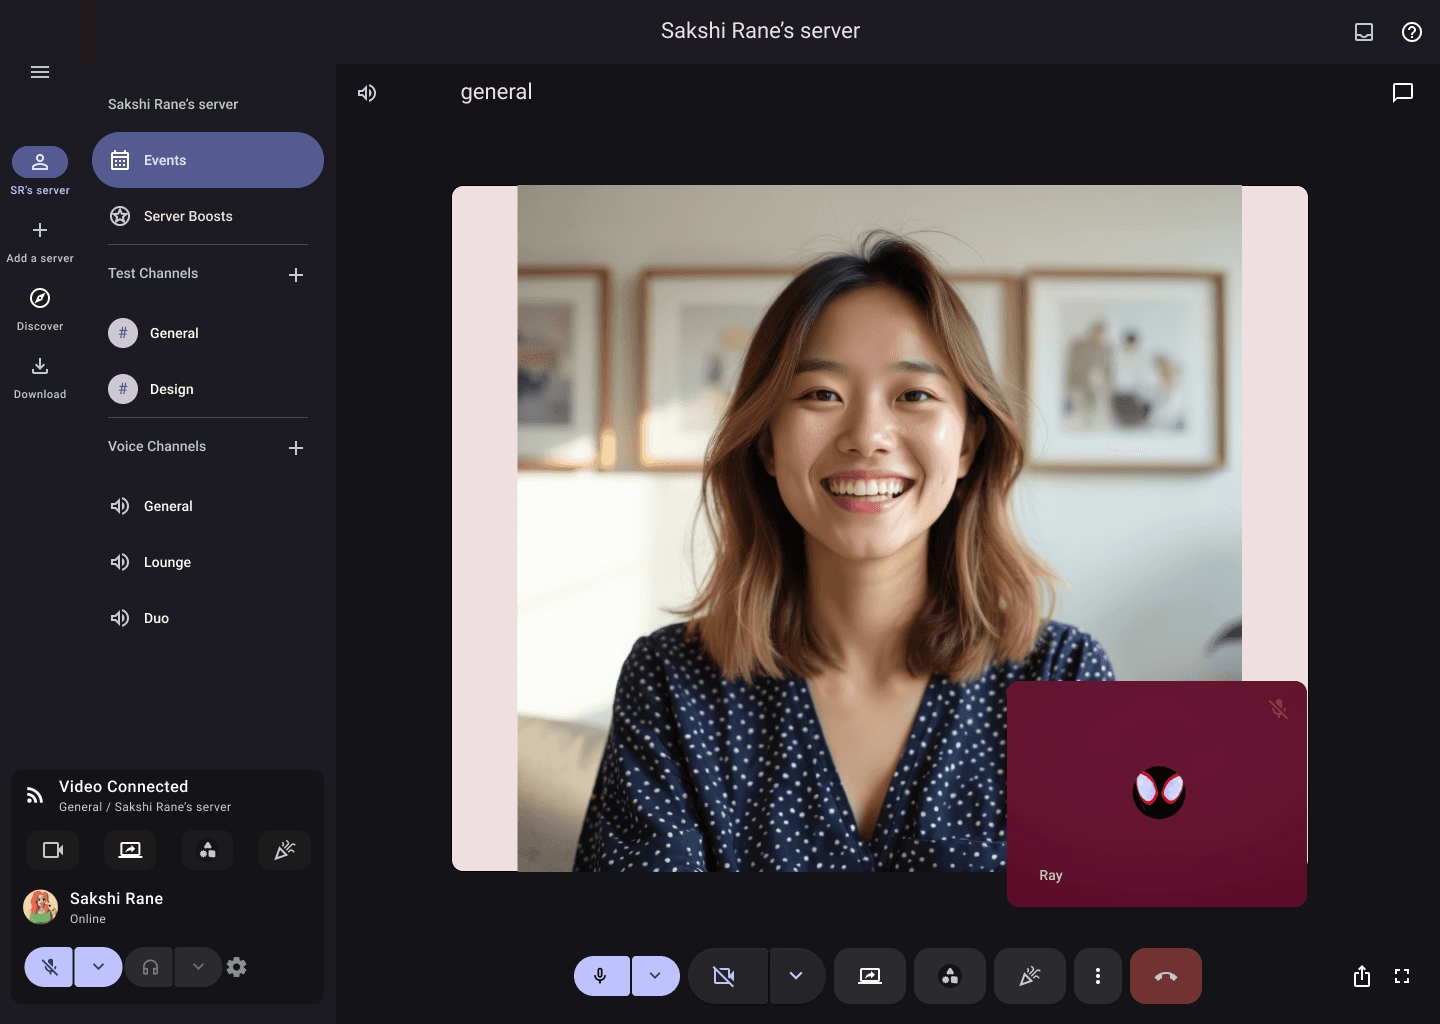Expand microphone options in user panel
Screen dimensions: 1440x1024
(x=98, y=967)
